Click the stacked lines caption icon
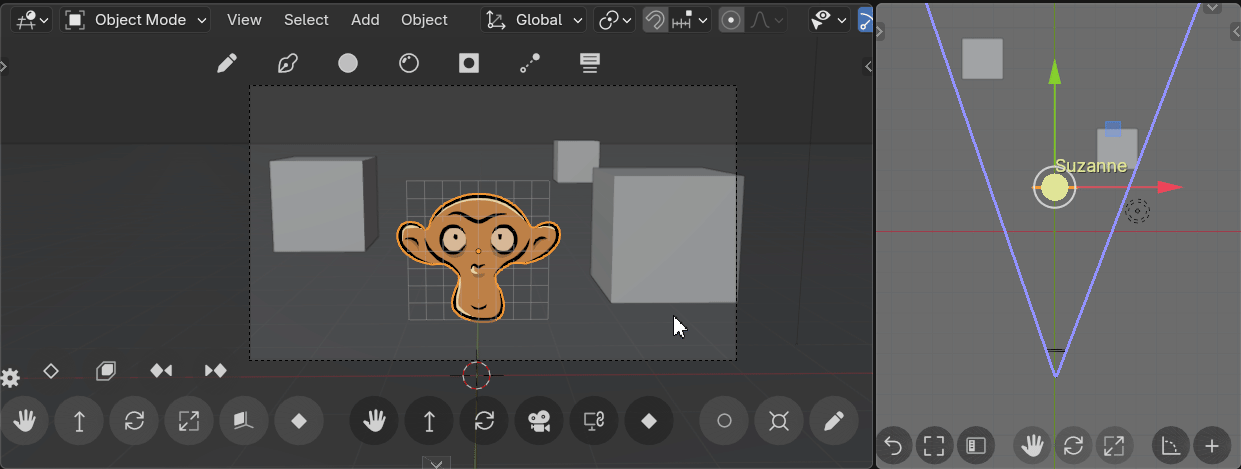 tap(590, 64)
